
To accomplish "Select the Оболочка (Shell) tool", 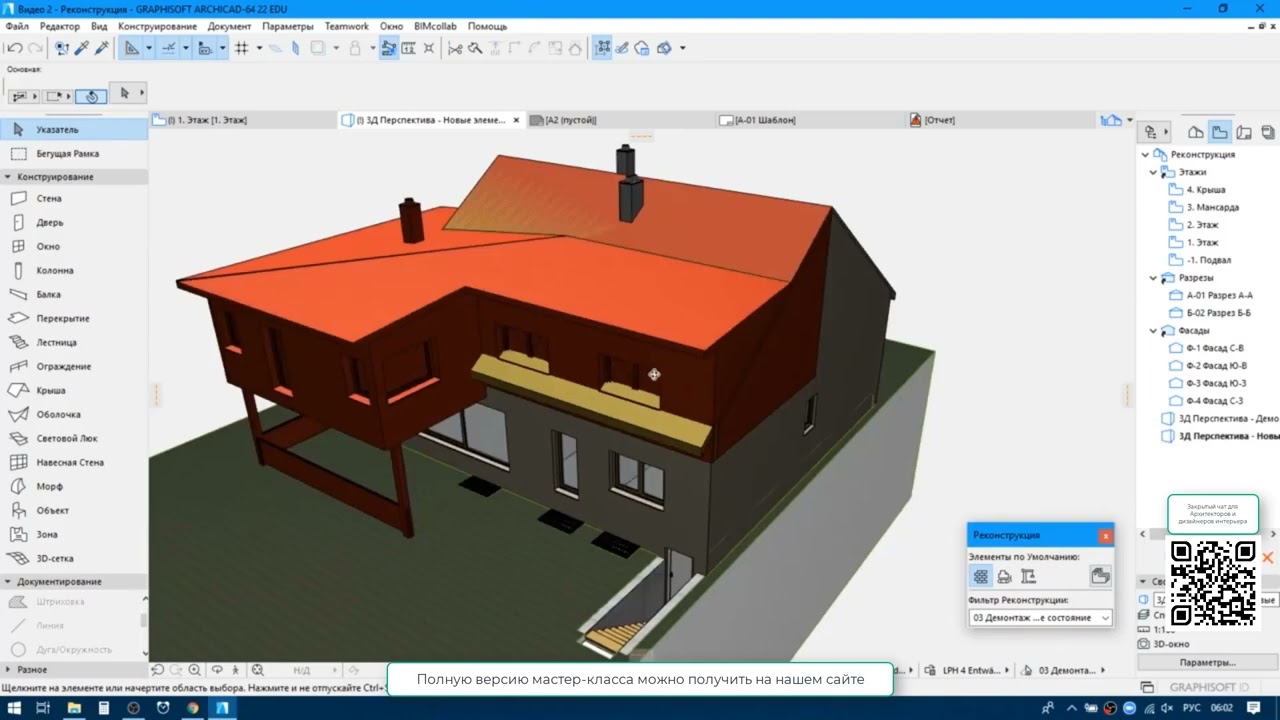I will point(74,414).
